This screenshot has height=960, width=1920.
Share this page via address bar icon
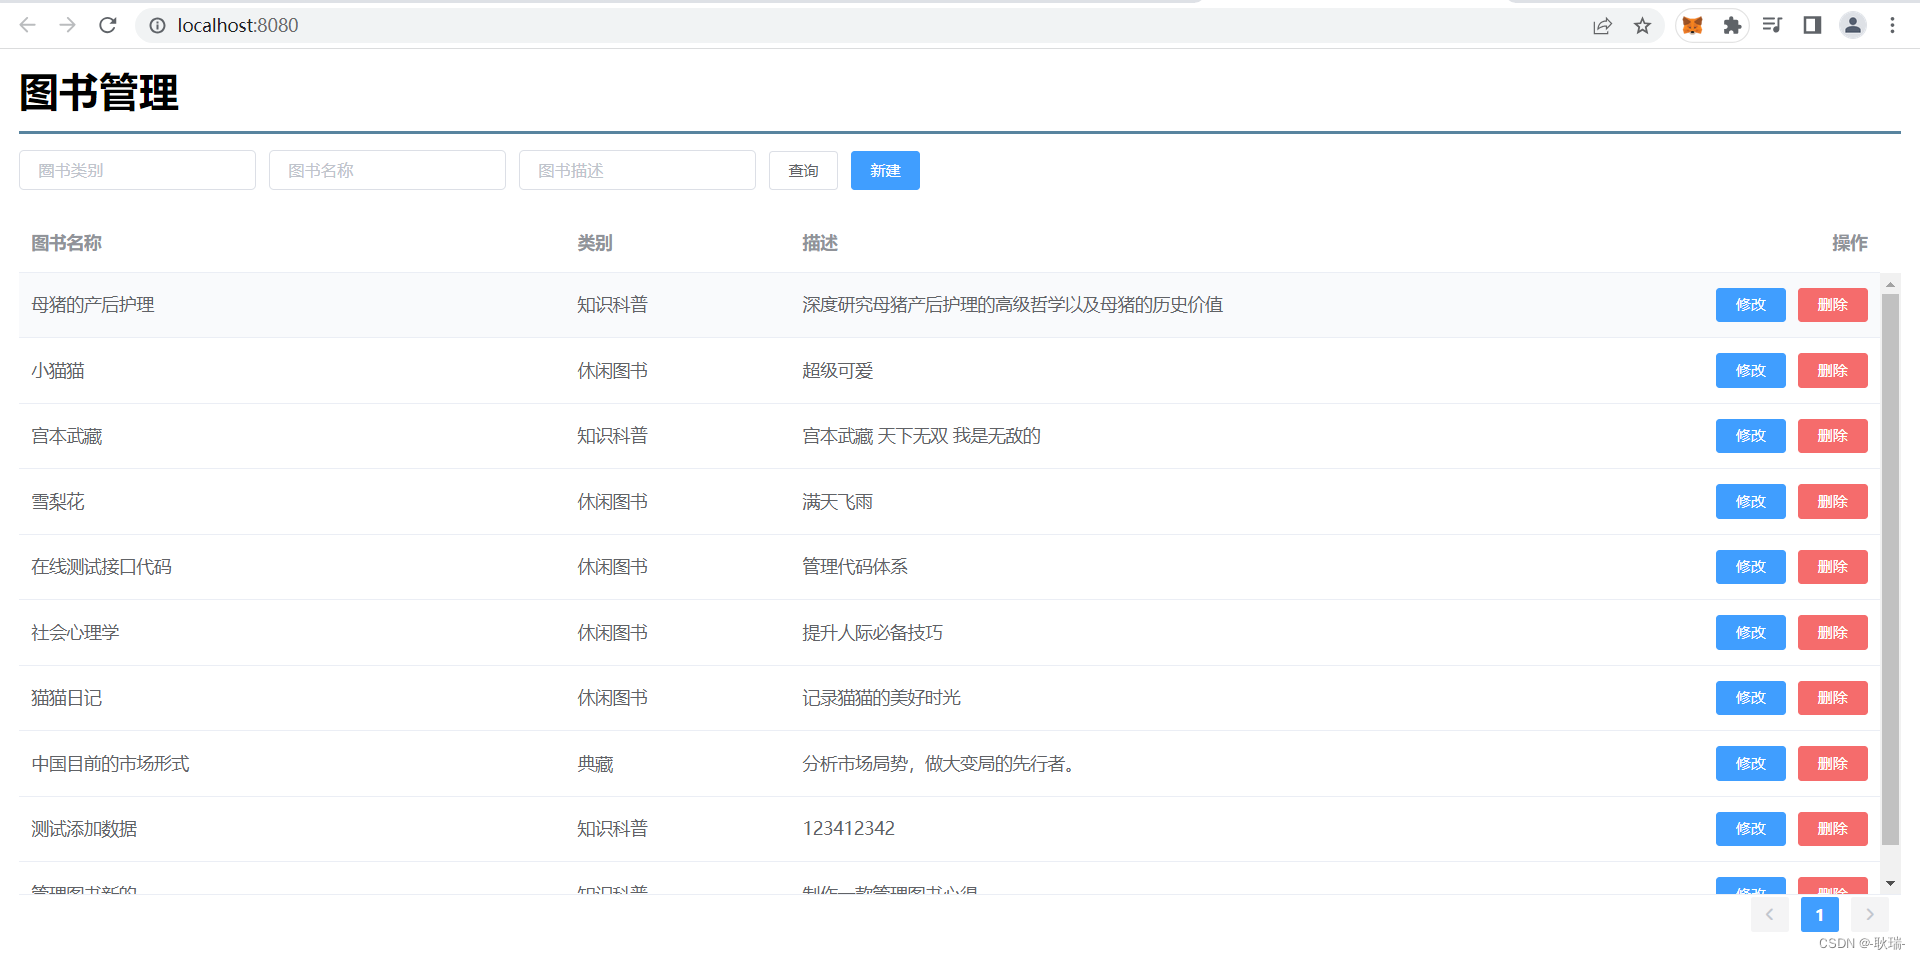click(x=1602, y=26)
